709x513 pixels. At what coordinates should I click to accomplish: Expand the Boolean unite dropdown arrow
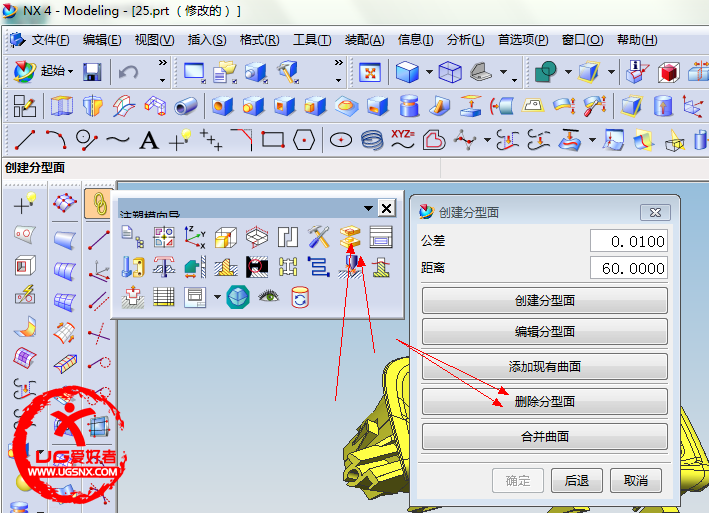[x=568, y=71]
